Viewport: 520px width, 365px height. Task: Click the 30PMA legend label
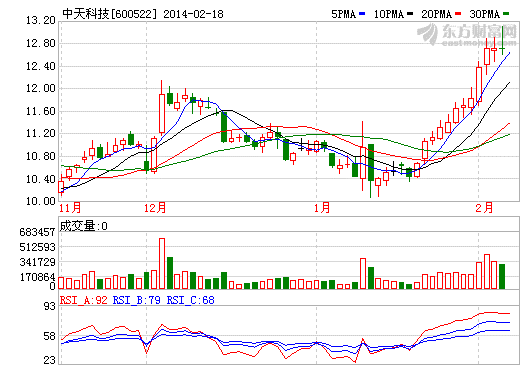(x=485, y=14)
